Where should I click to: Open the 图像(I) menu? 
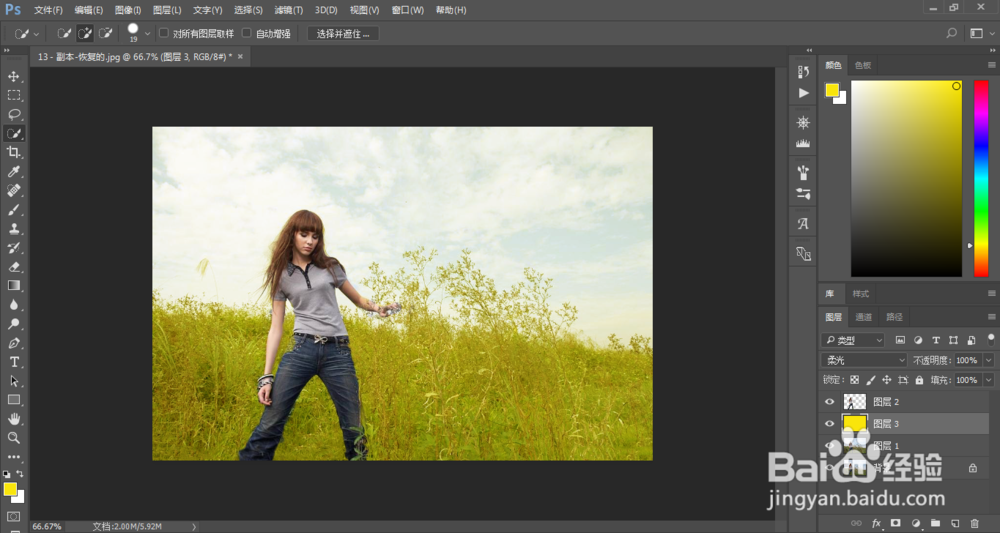128,10
